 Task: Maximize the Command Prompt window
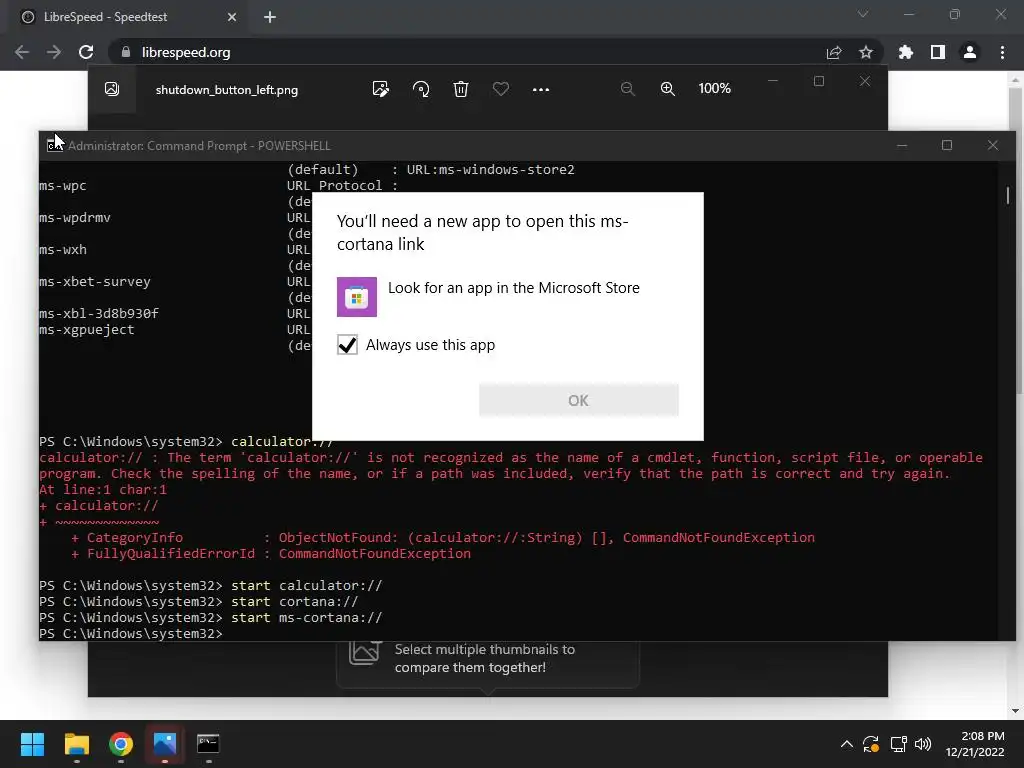click(x=947, y=145)
